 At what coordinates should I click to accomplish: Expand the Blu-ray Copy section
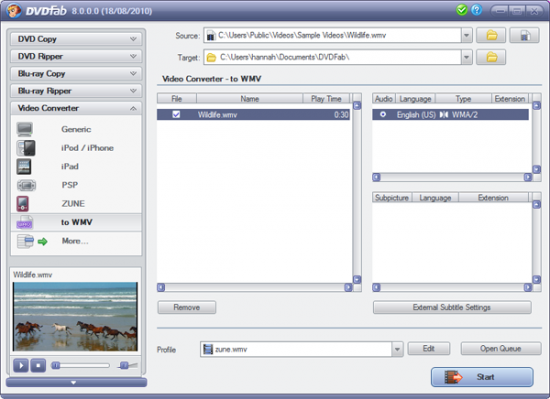click(76, 74)
